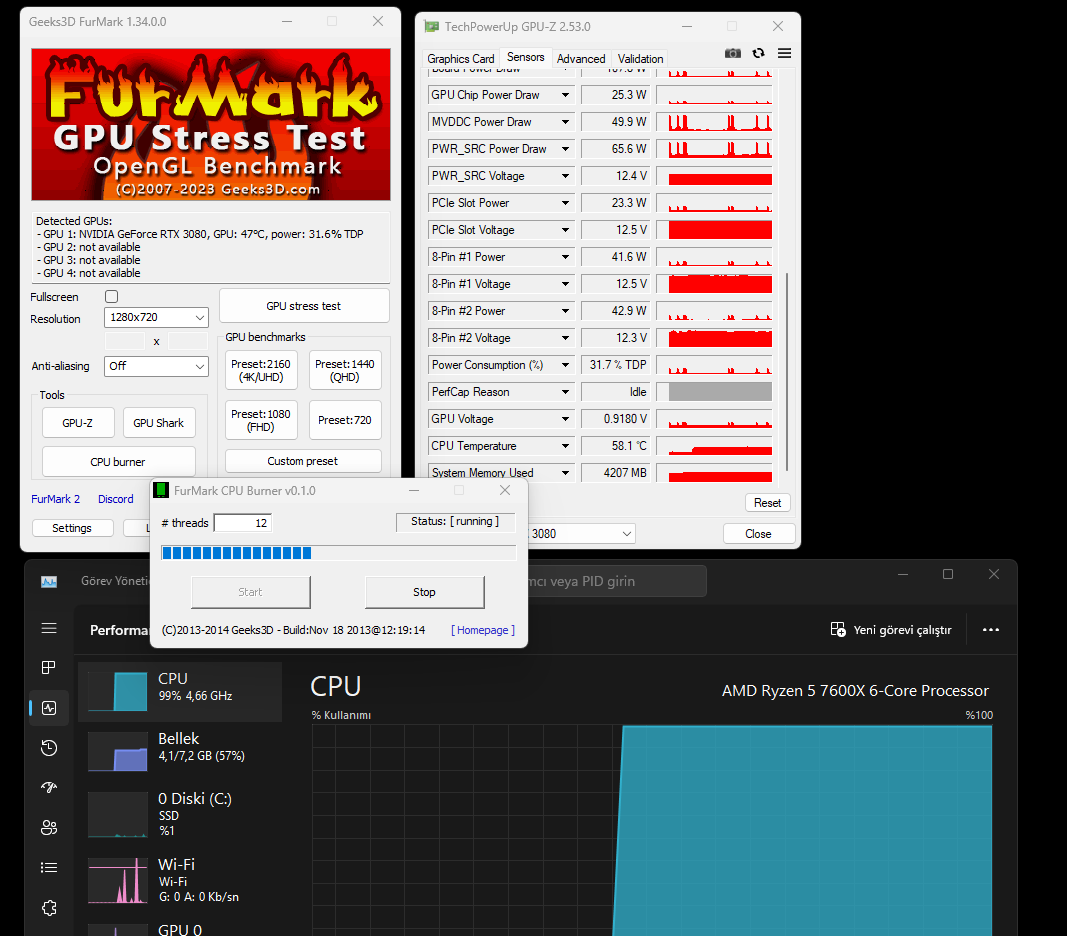Open Task Manager Processes page icon
This screenshot has height=936, width=1067.
click(x=49, y=668)
